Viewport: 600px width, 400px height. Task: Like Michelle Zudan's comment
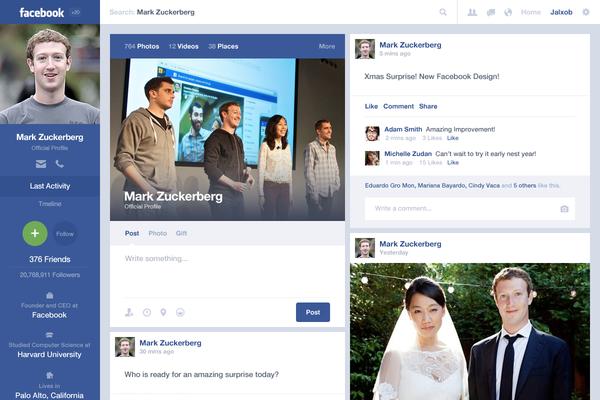pos(453,163)
